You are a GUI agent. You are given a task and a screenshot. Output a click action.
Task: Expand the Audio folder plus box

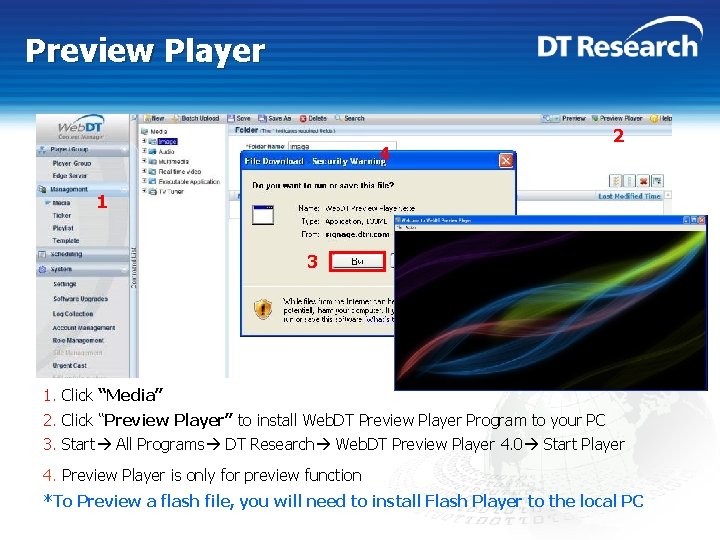144,151
